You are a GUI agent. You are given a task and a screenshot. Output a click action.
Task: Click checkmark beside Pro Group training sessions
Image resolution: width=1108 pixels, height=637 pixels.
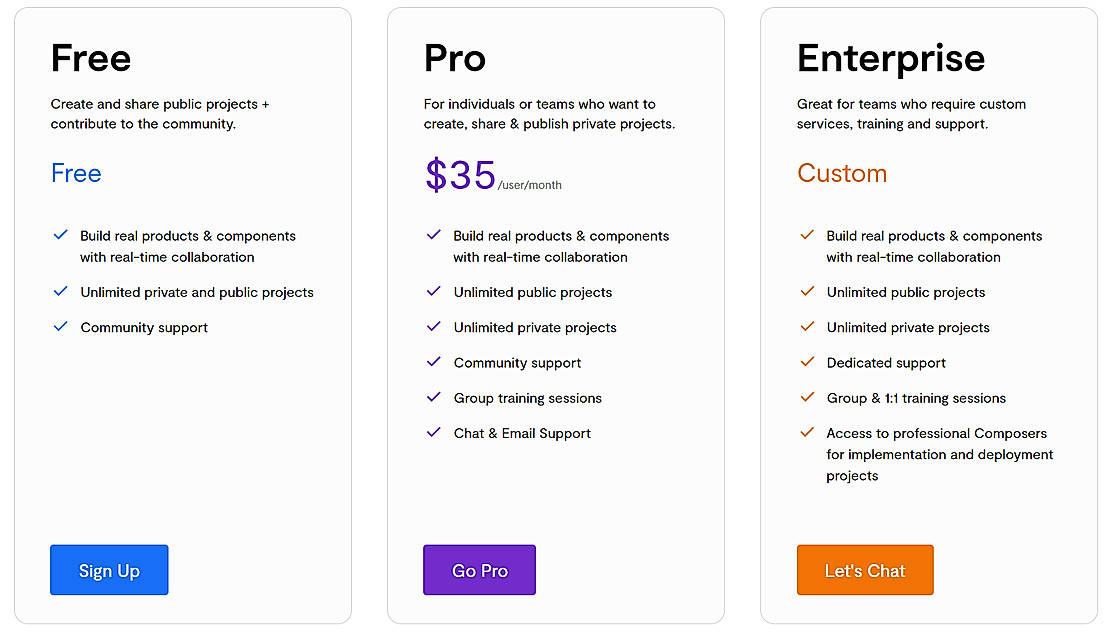tap(433, 397)
